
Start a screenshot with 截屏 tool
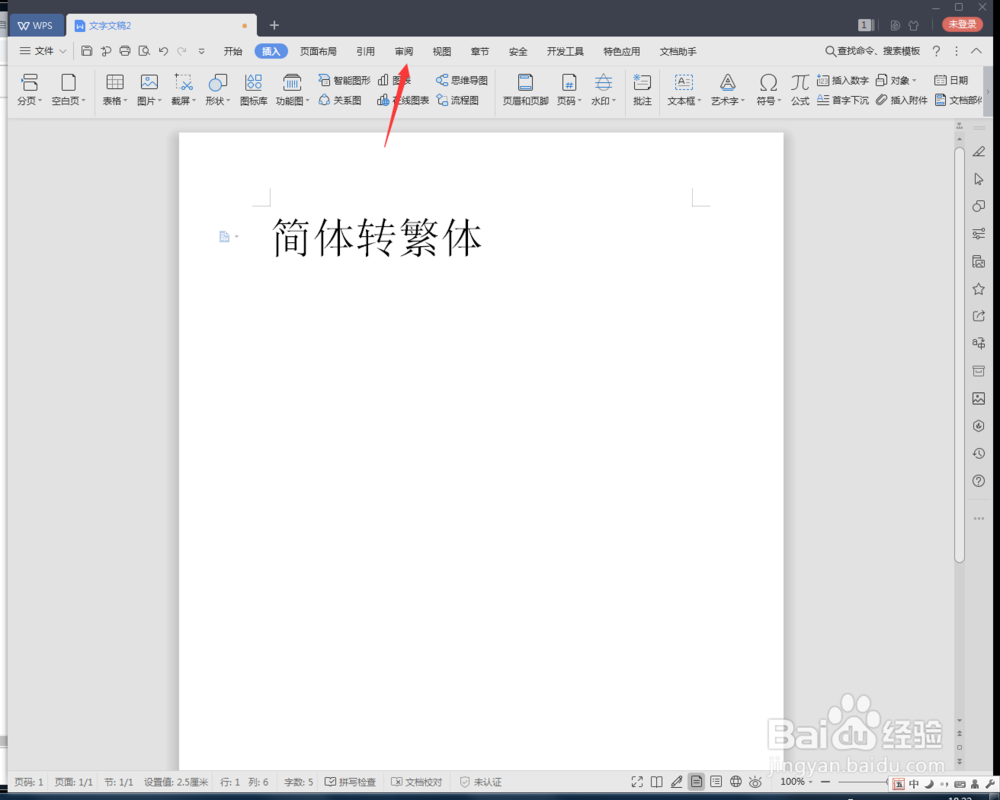[x=184, y=89]
